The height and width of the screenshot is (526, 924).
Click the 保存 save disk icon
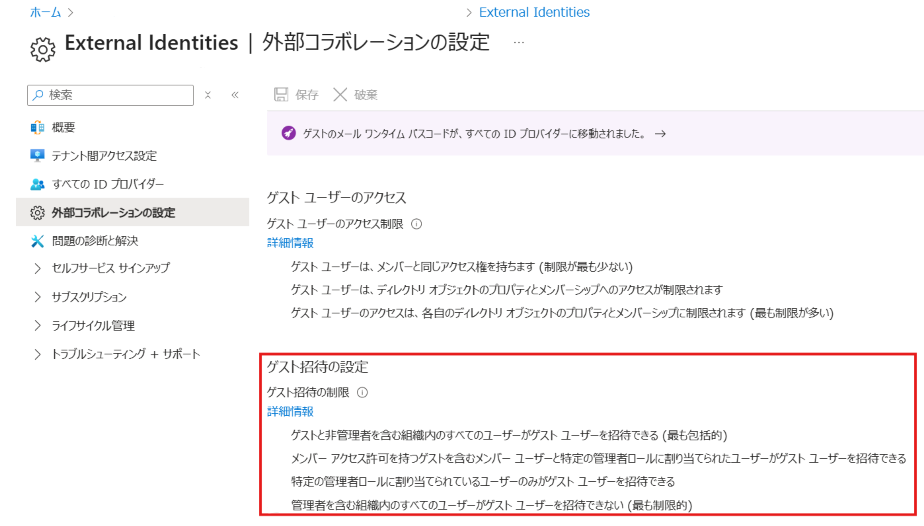click(x=281, y=95)
